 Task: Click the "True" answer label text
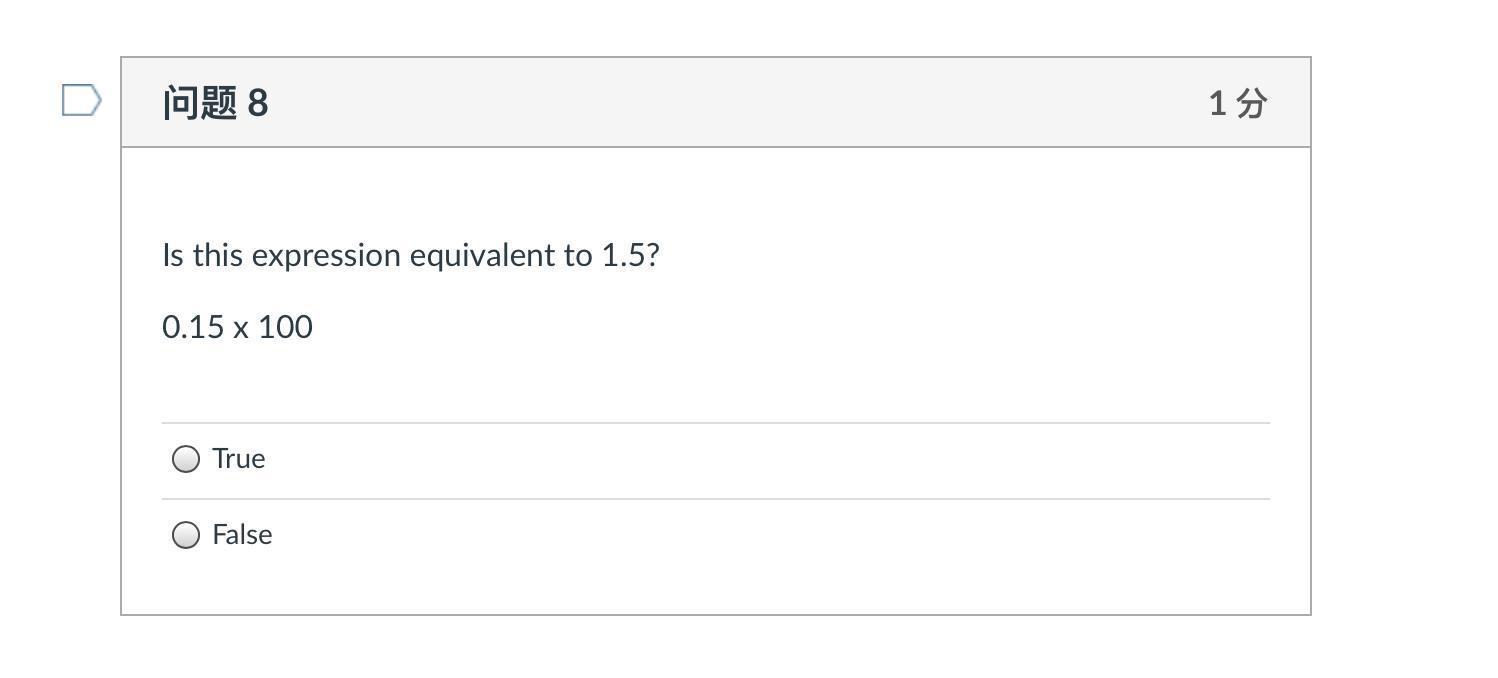point(239,459)
